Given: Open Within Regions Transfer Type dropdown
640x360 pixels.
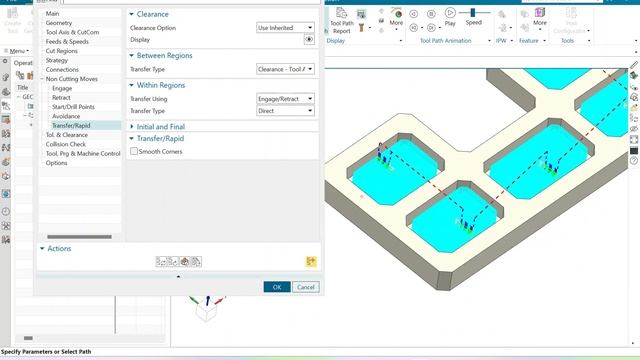Looking at the screenshot, I should pos(285,111).
